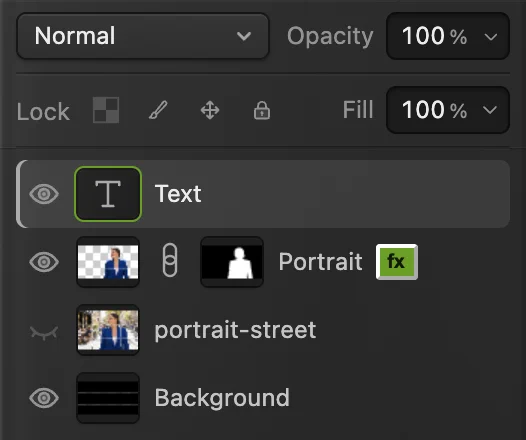Select the Text layer T thumbnail
The width and height of the screenshot is (526, 440).
108,194
